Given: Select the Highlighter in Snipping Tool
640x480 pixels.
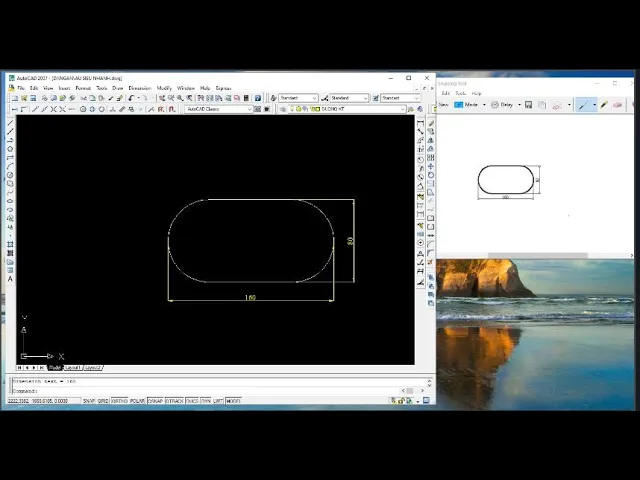Looking at the screenshot, I should pyautogui.click(x=603, y=104).
